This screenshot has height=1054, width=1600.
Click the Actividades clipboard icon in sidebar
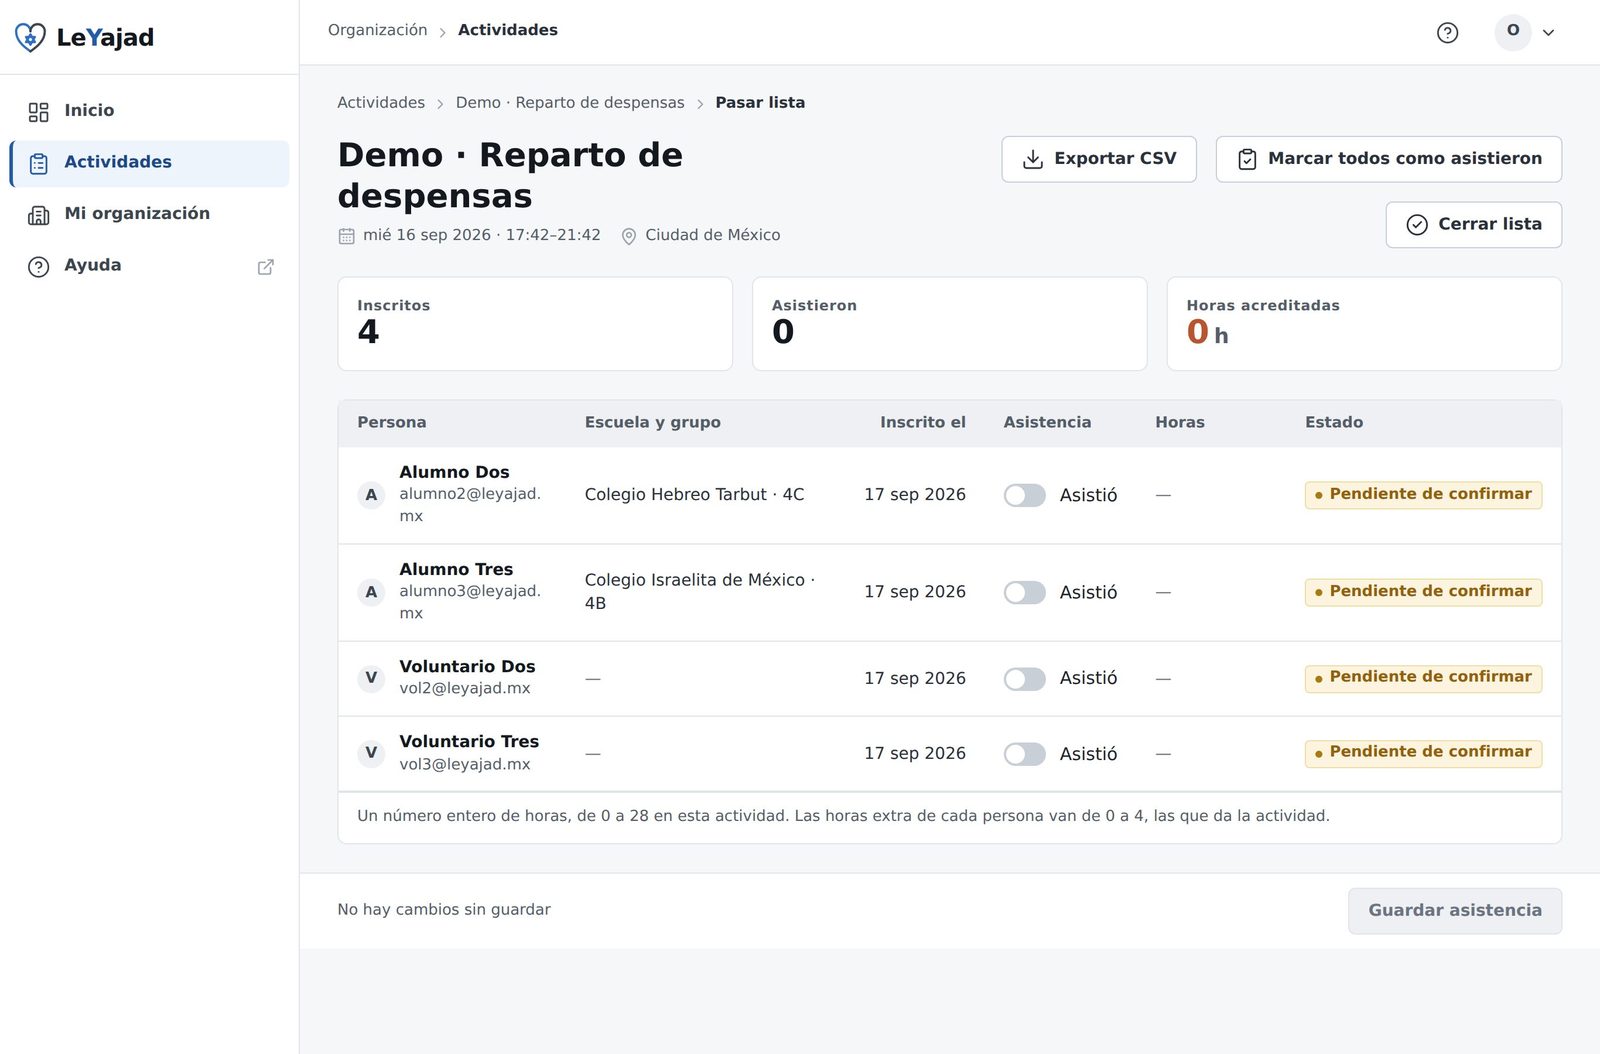coord(39,164)
